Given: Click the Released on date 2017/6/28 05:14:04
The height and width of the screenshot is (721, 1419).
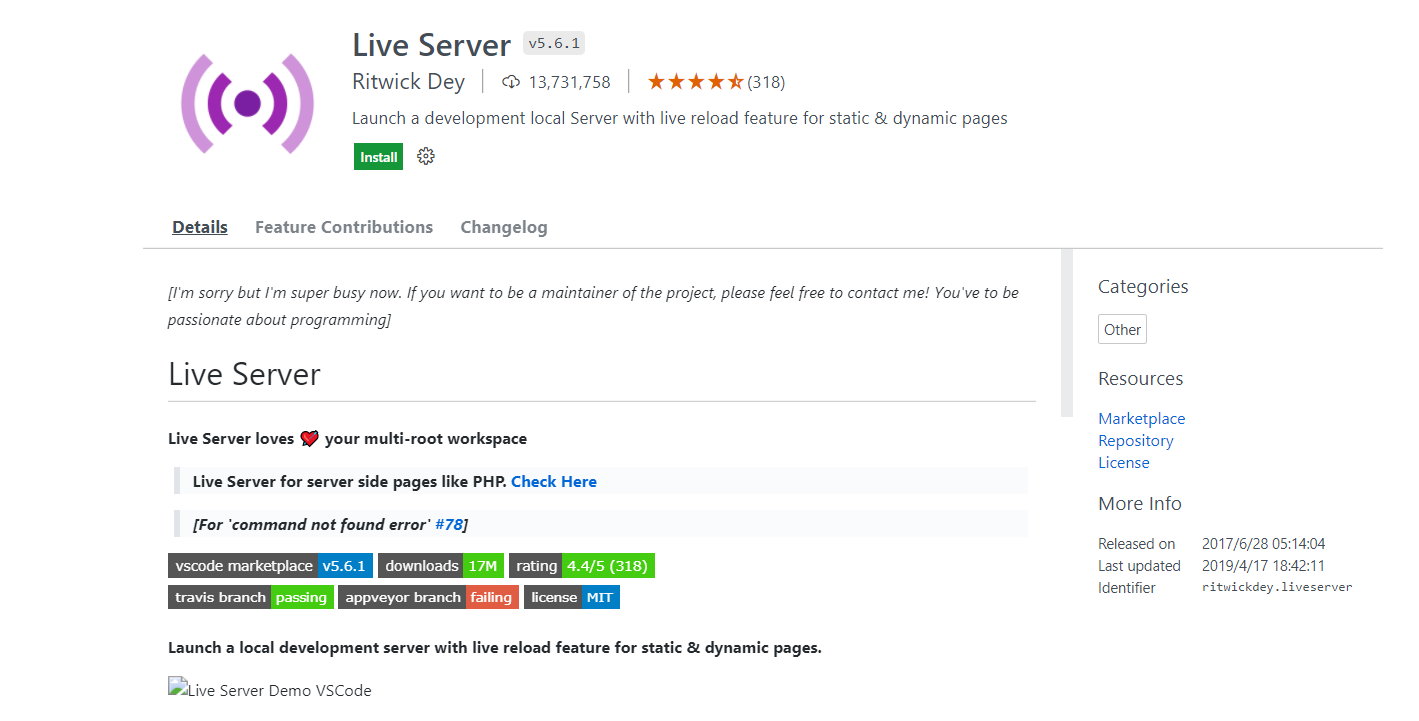Looking at the screenshot, I should pos(1263,544).
